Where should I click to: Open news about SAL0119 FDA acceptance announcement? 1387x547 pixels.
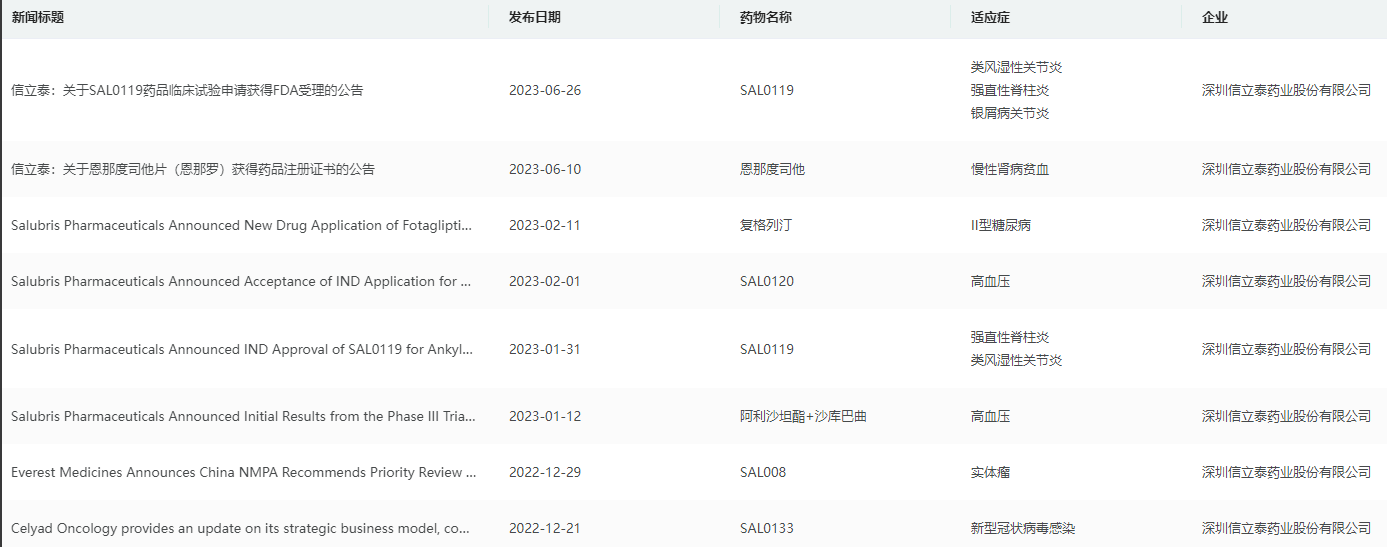tap(187, 90)
